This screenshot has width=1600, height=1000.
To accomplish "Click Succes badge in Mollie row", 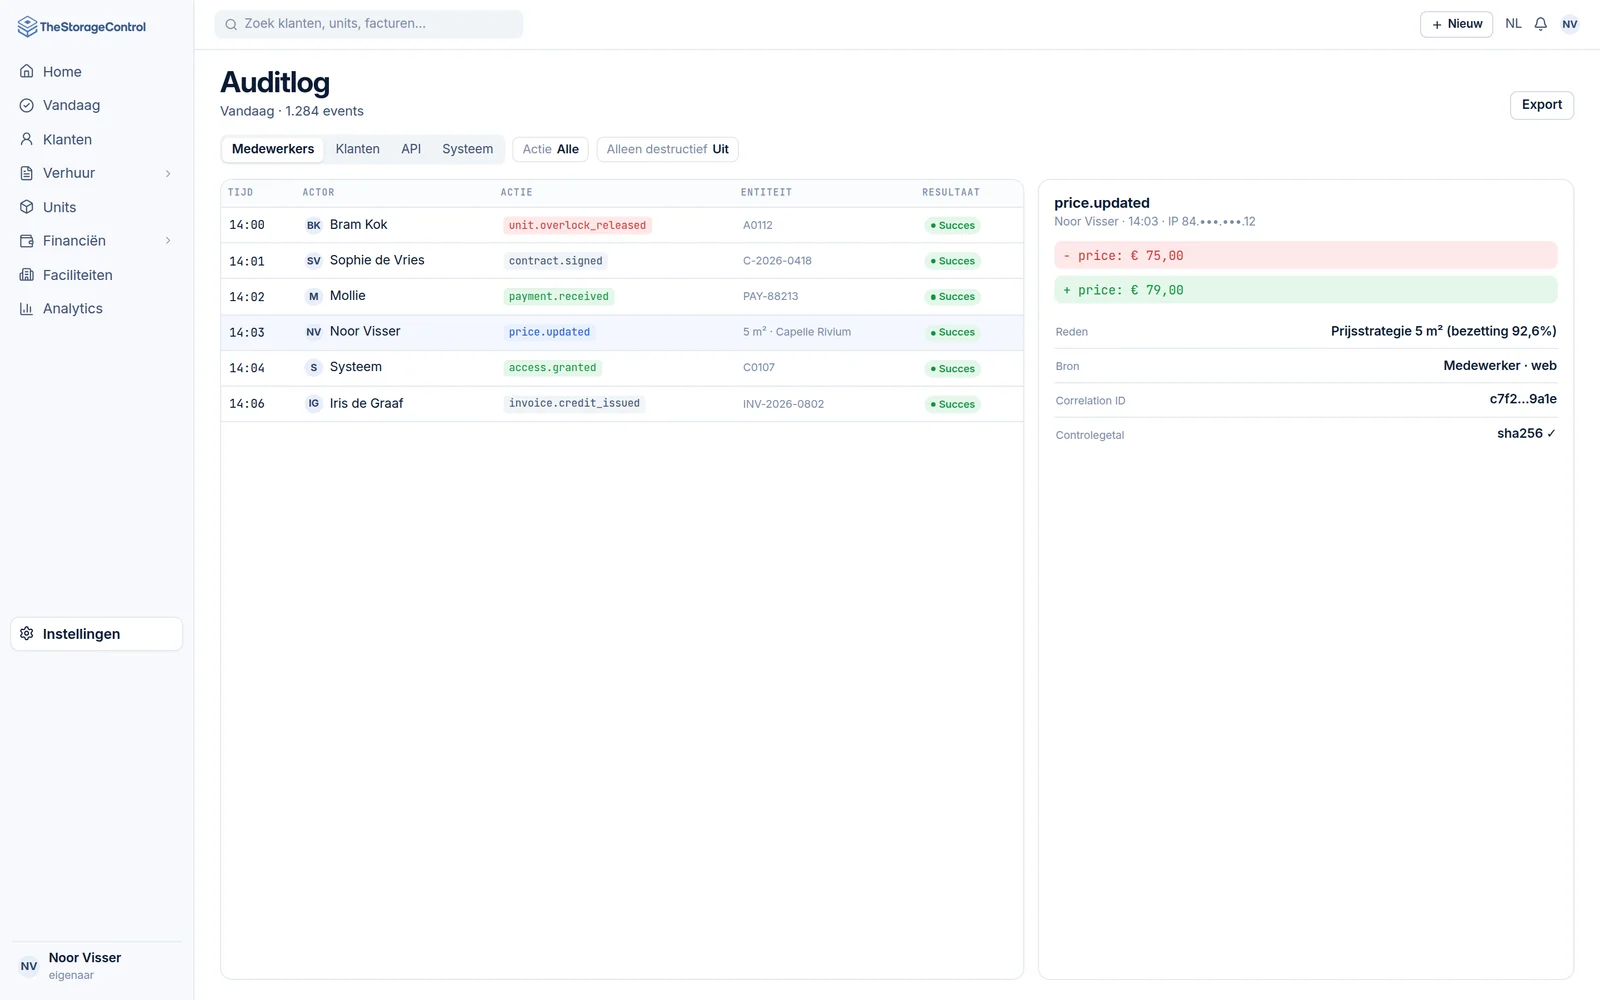I will (x=952, y=297).
